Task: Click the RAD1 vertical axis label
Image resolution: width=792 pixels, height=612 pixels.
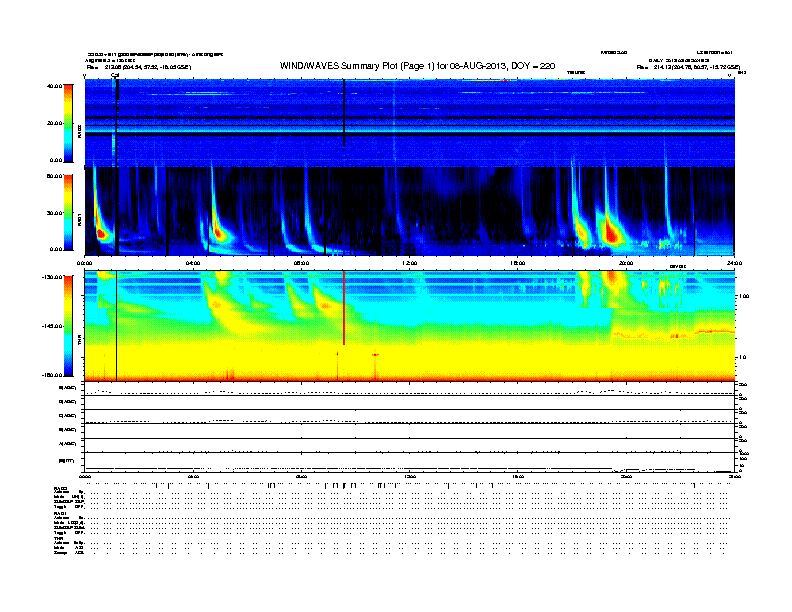Action: (80, 220)
